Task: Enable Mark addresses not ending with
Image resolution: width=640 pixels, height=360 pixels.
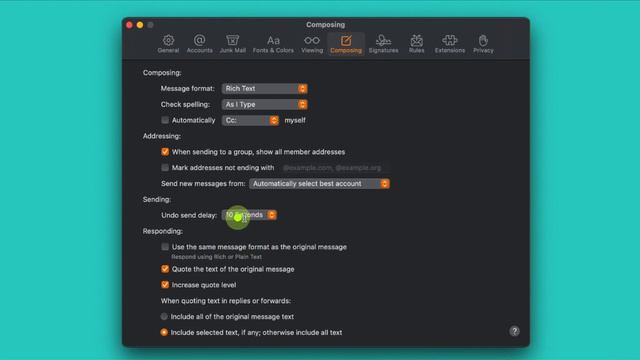Action: (165, 168)
